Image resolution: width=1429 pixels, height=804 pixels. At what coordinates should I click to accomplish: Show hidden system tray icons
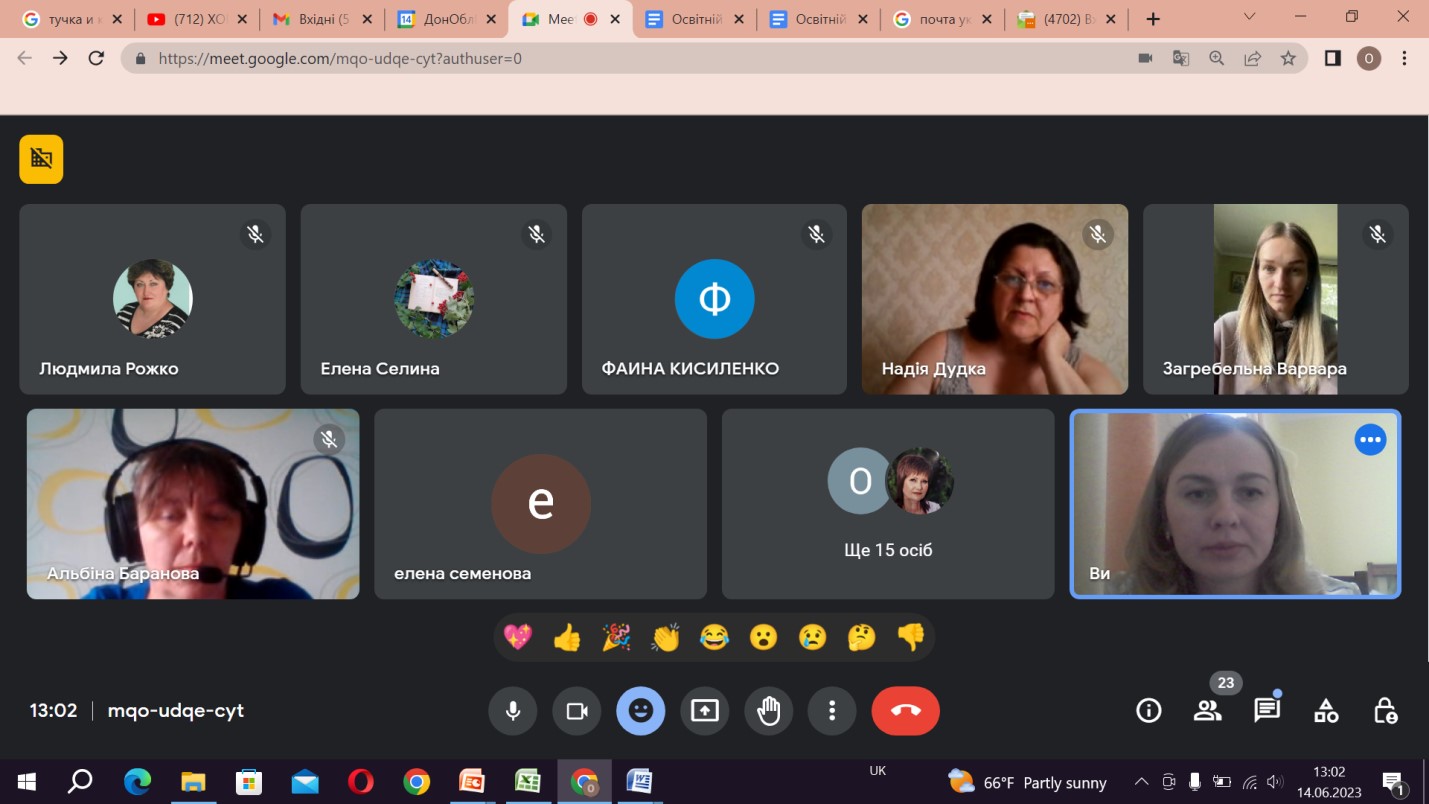pos(1142,782)
